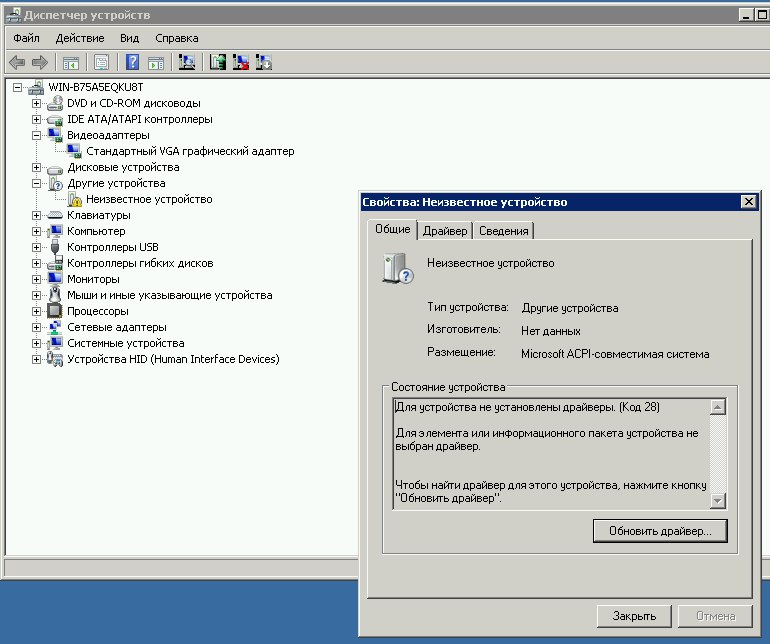Expand the Процессоры node
This screenshot has width=770, height=644.
tap(36, 311)
